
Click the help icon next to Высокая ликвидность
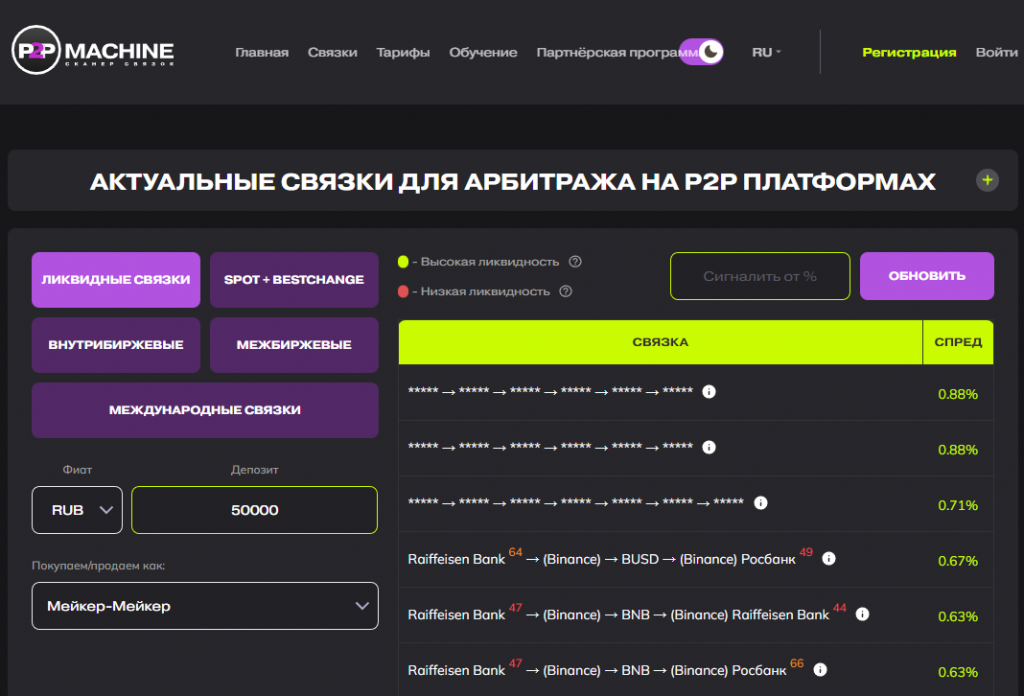575,262
